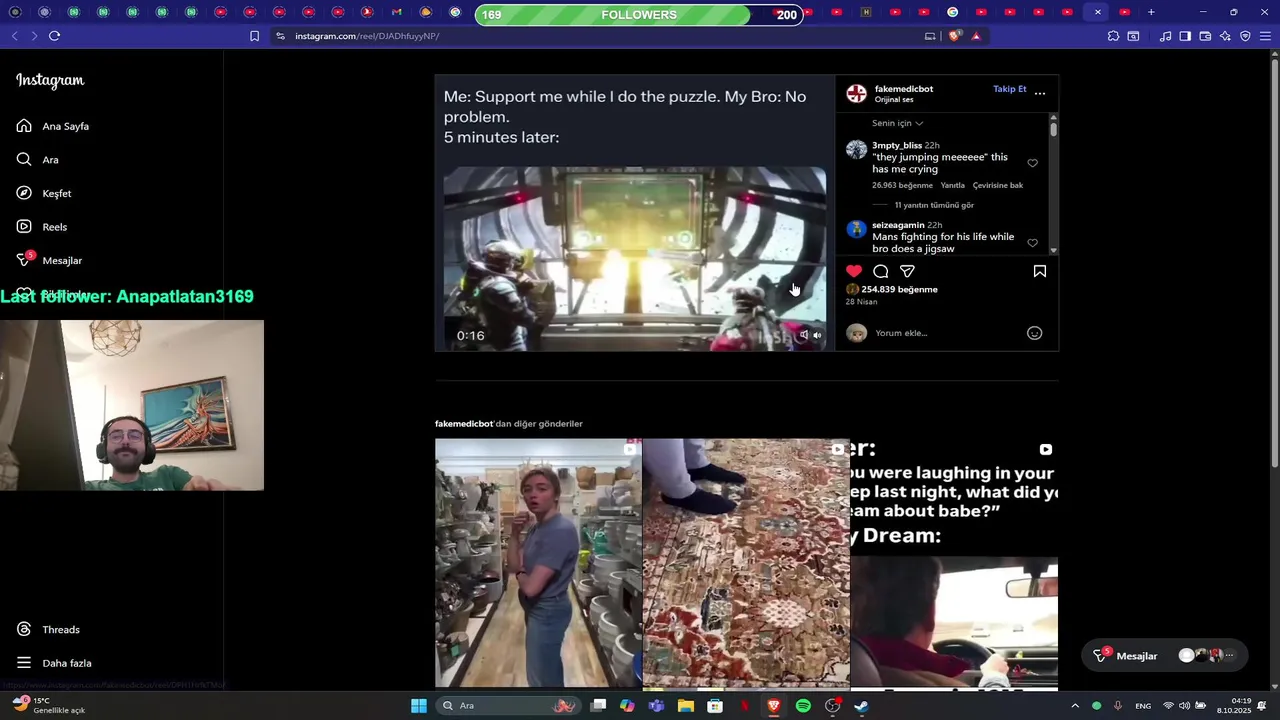The height and width of the screenshot is (720, 1280).
Task: Open the carpet reel thumbnail
Action: [746, 563]
